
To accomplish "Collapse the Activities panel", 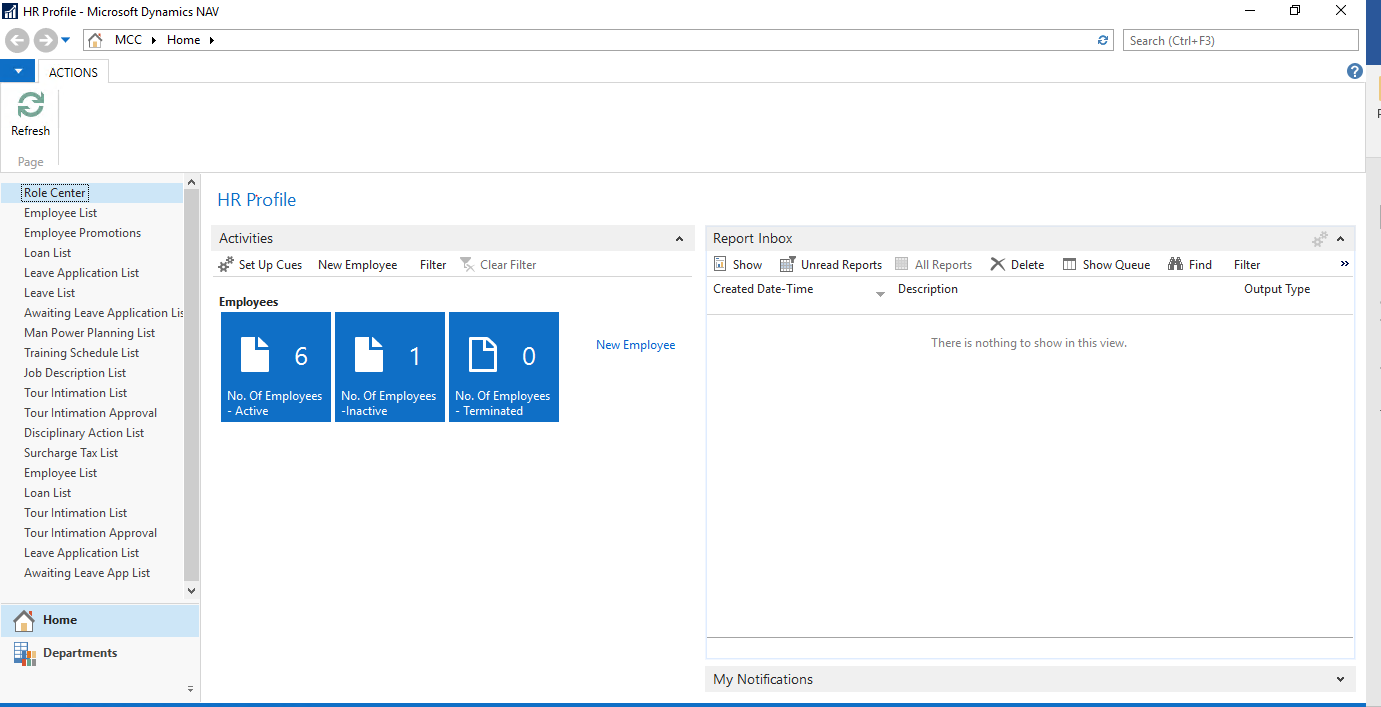I will [x=679, y=239].
